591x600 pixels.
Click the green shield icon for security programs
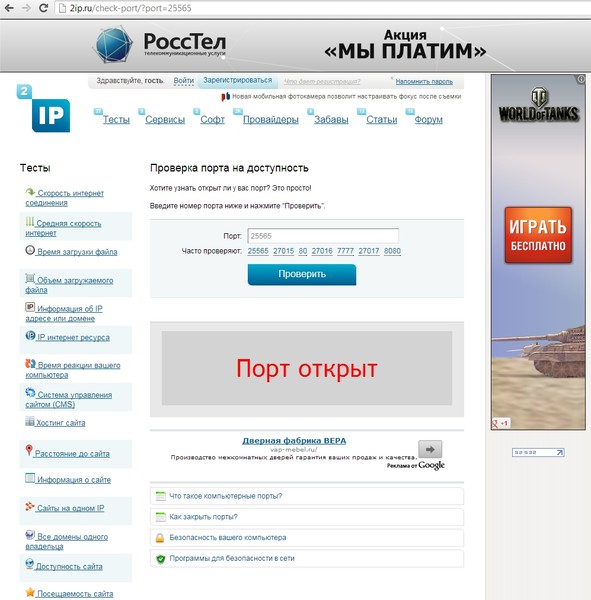click(x=160, y=559)
